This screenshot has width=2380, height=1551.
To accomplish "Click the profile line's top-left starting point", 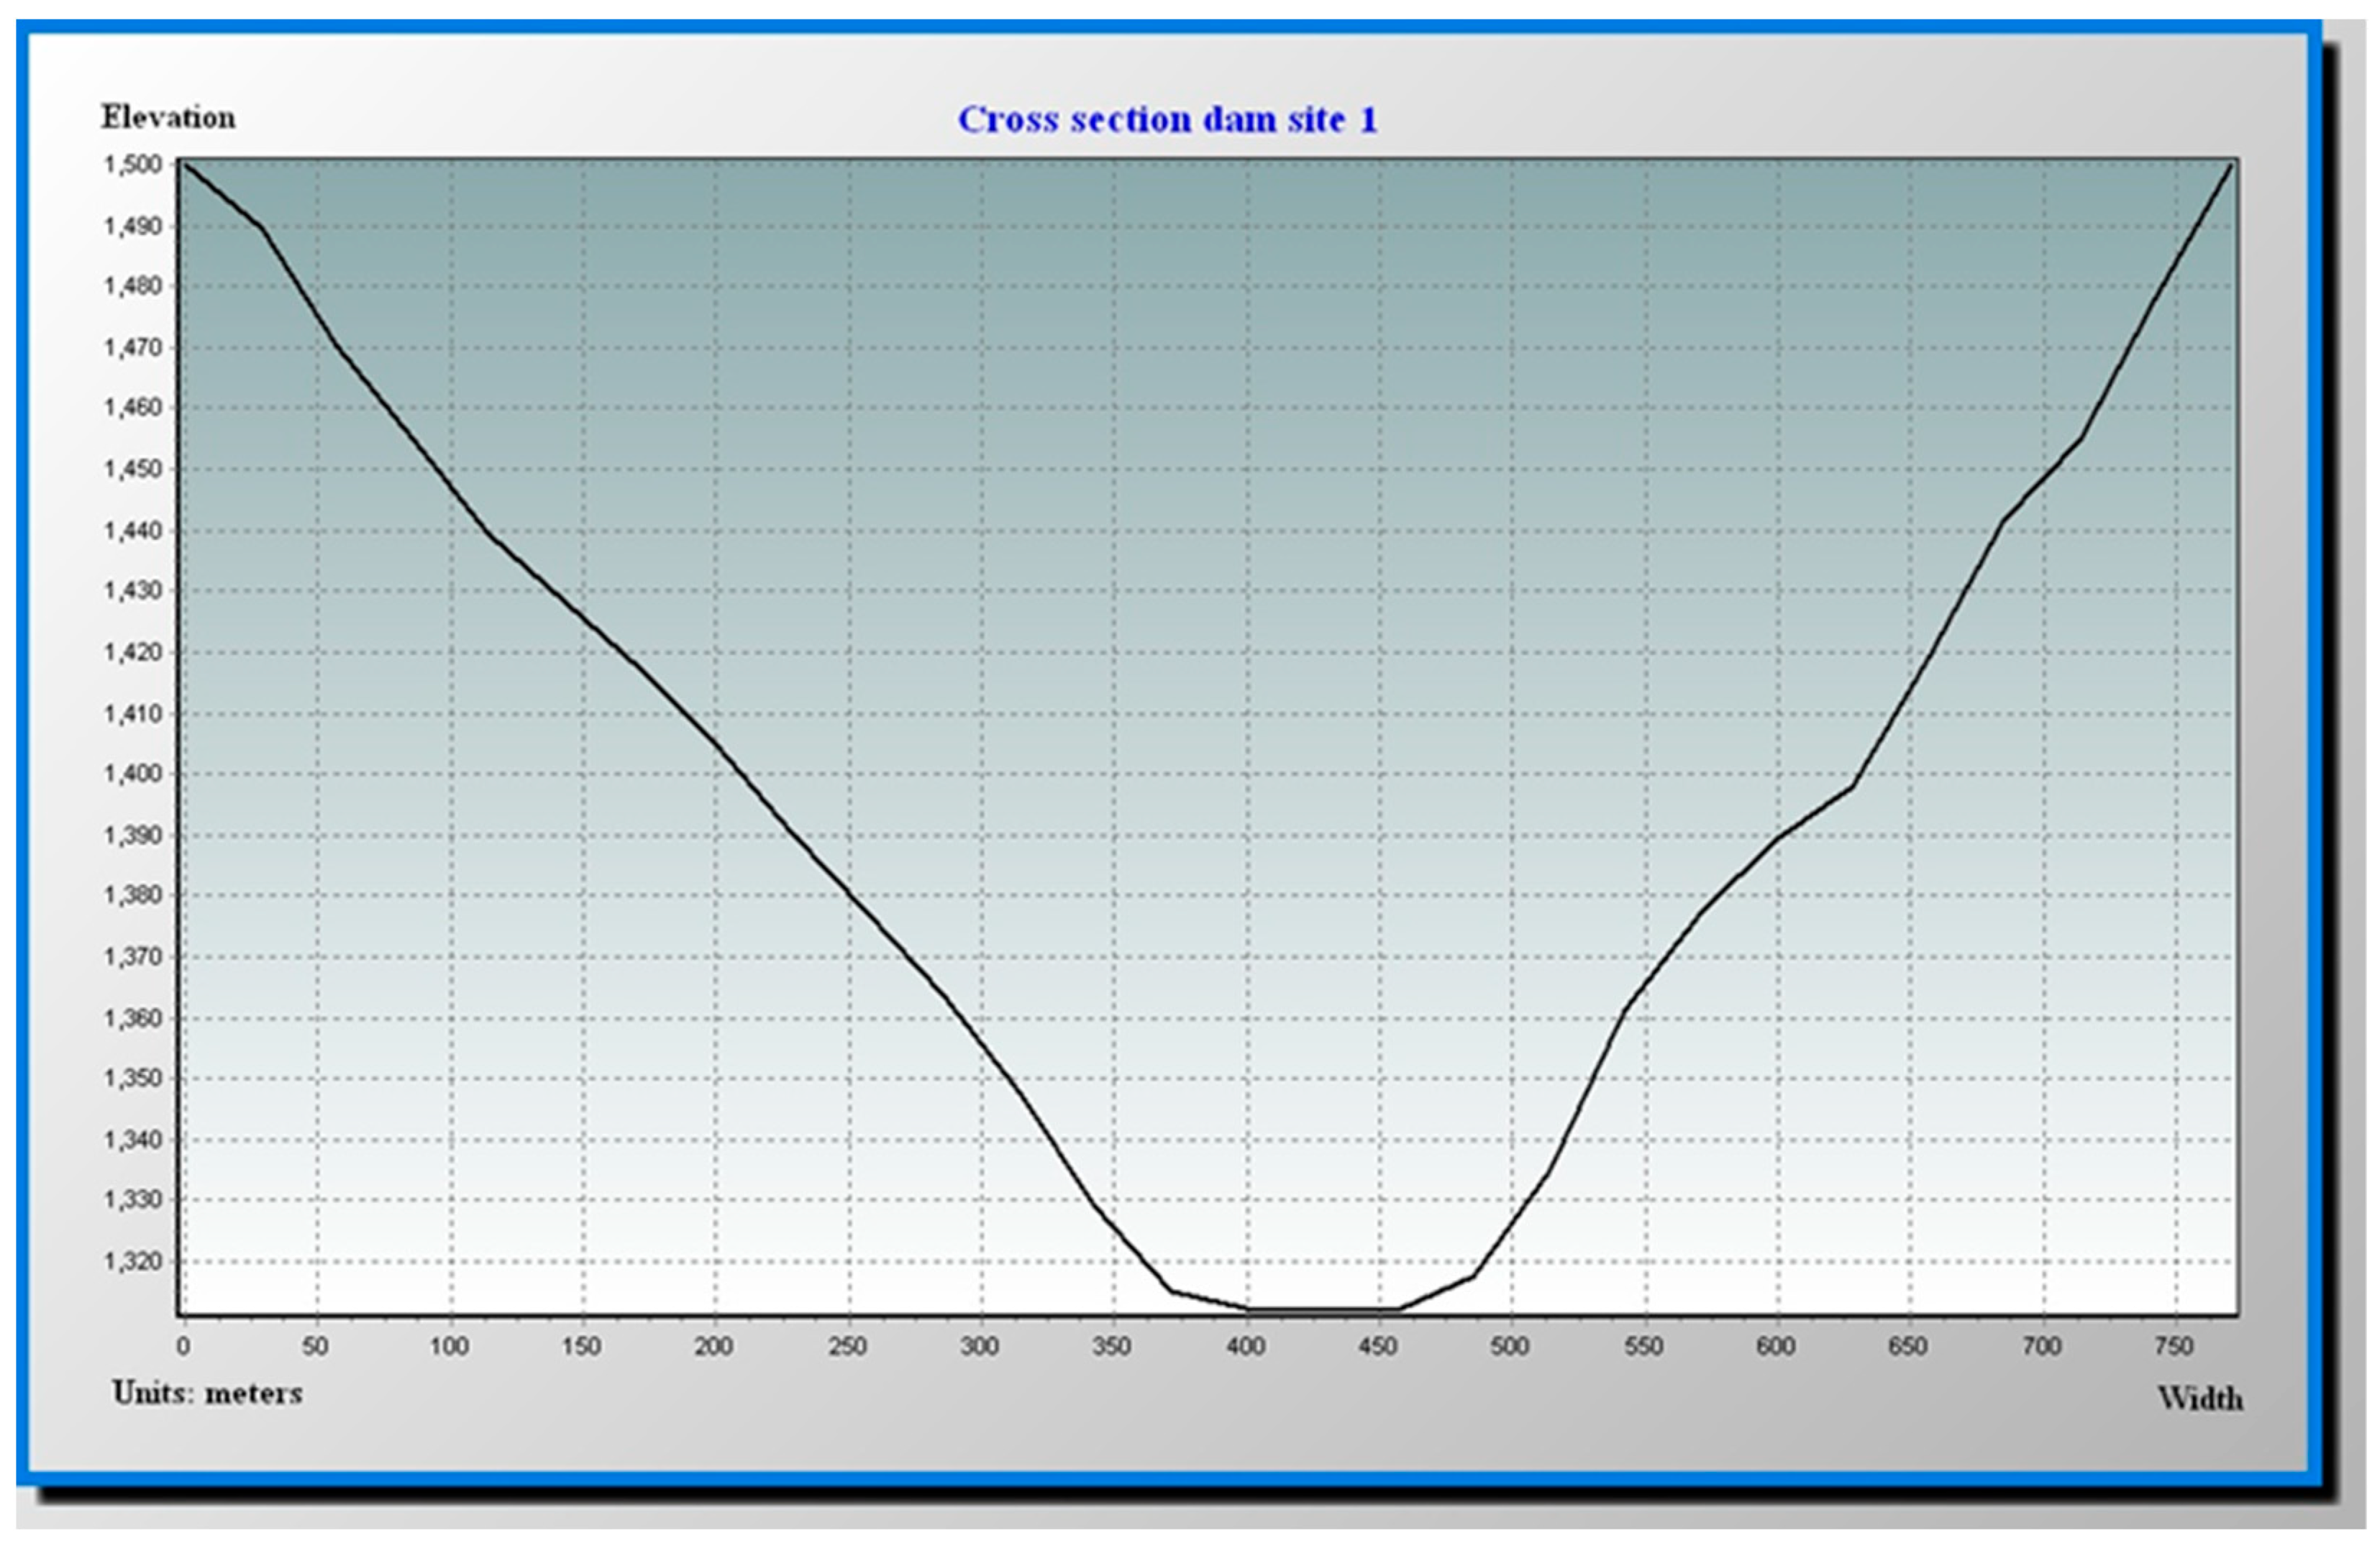I will click(185, 163).
